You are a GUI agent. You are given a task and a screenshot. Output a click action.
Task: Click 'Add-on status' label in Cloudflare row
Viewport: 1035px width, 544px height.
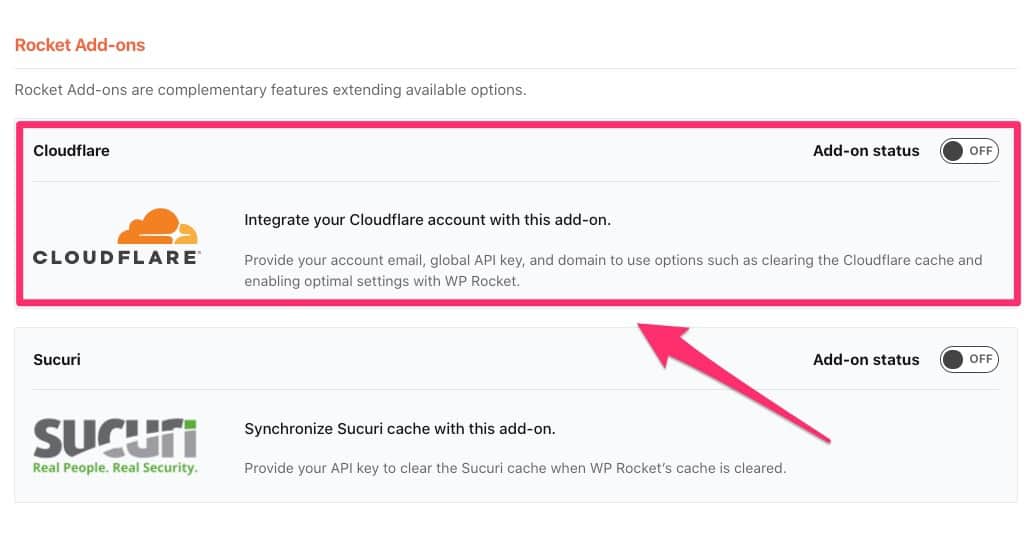866,151
